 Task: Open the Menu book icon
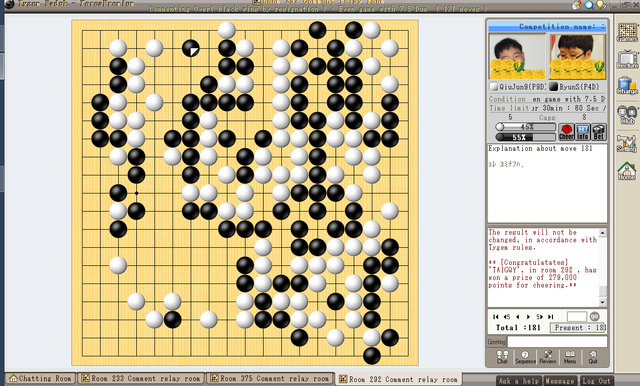pos(570,357)
